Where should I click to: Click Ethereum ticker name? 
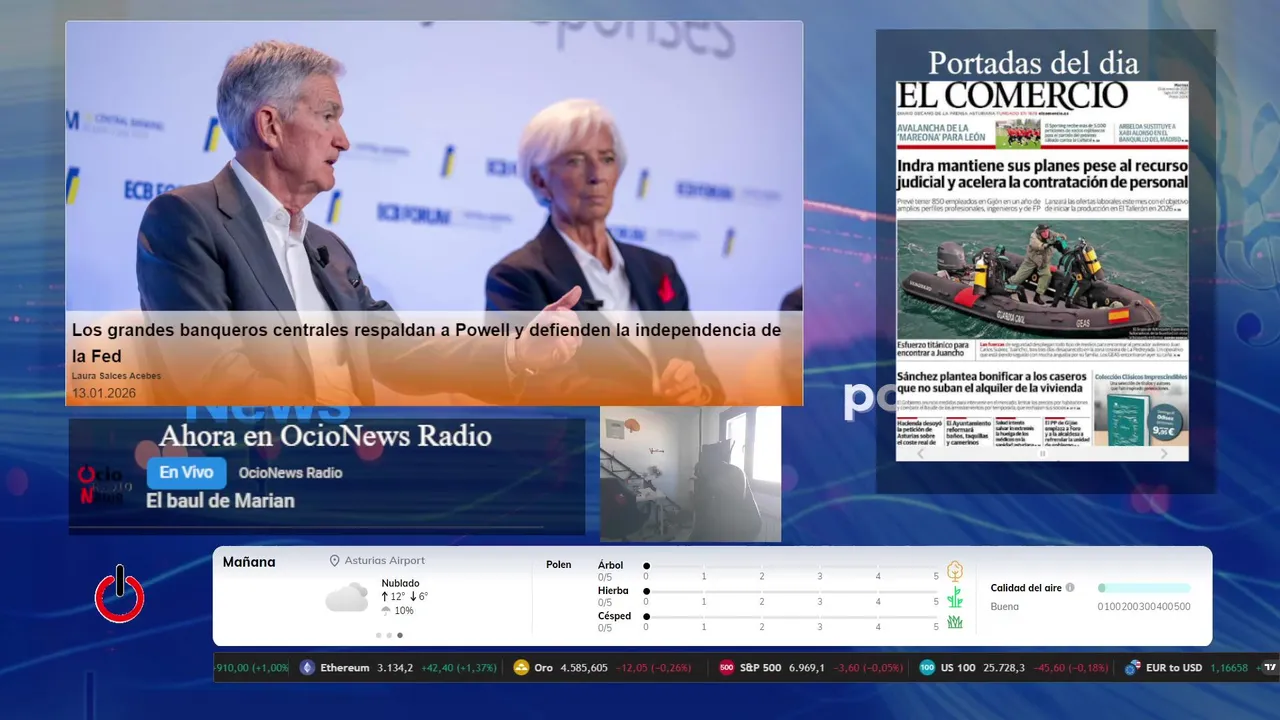(345, 668)
